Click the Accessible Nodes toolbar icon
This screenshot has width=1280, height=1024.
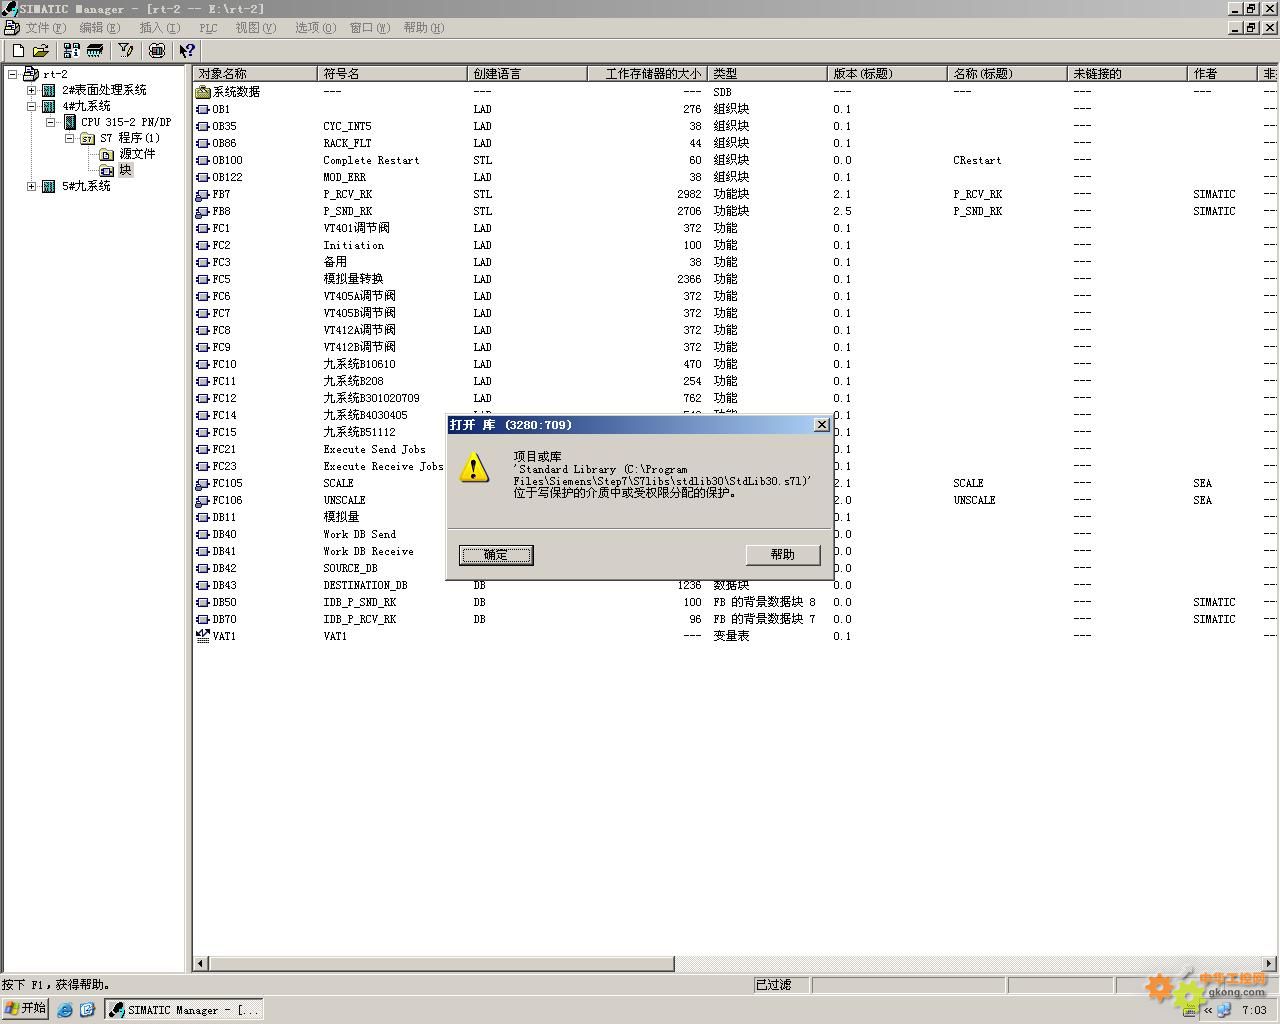tap(71, 50)
